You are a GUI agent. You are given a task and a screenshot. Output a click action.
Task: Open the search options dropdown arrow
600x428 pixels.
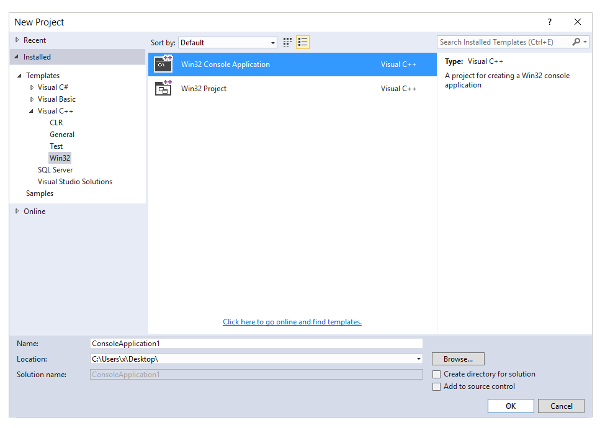coord(585,42)
